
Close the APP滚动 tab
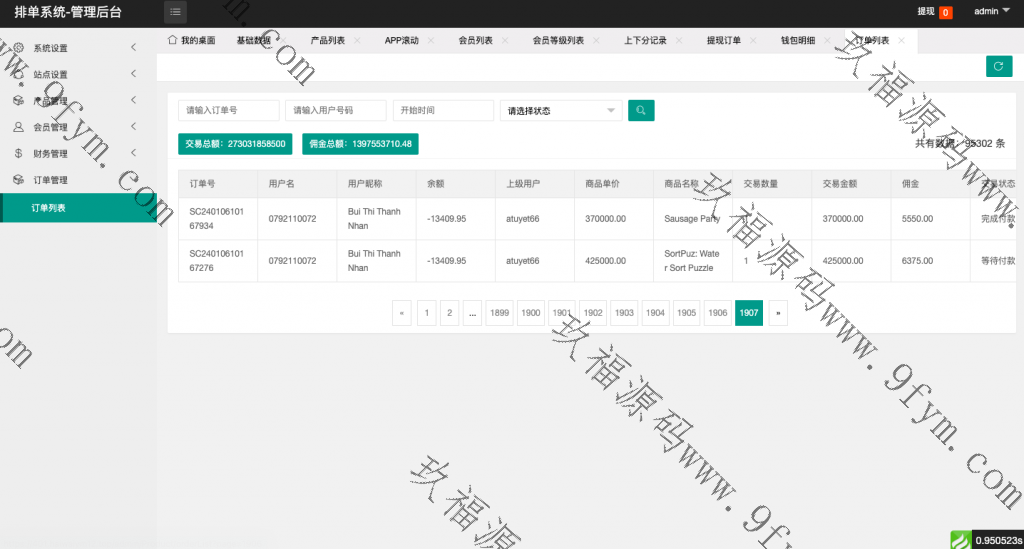coord(431,41)
